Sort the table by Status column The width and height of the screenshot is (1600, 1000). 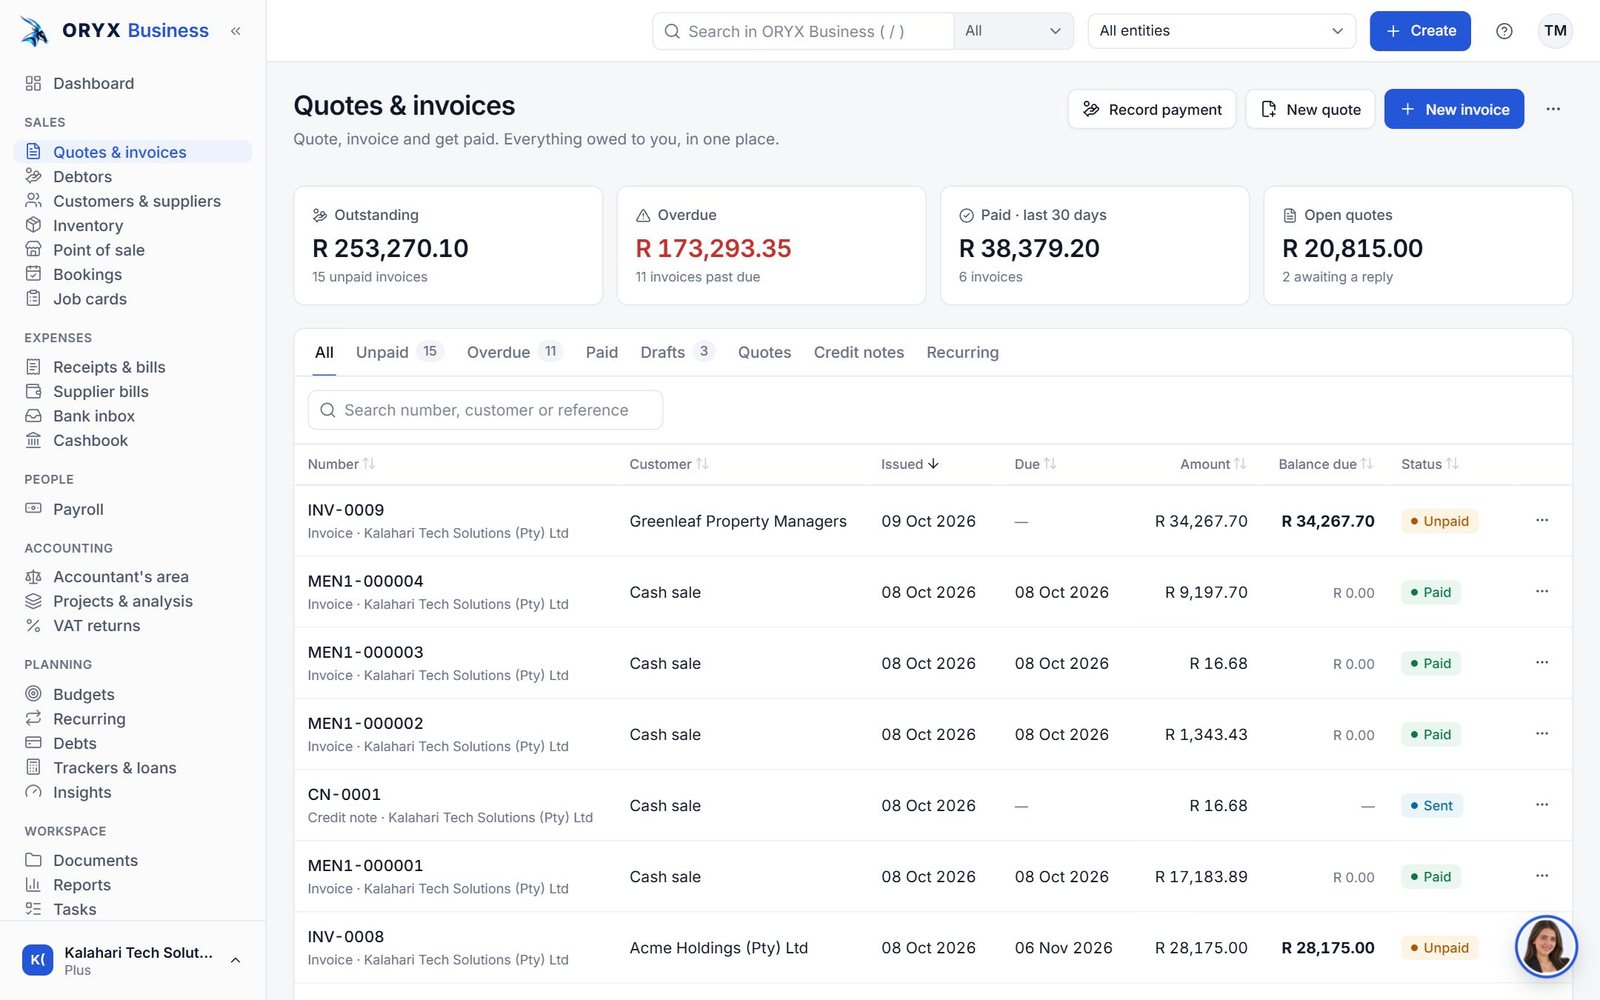coord(1430,464)
